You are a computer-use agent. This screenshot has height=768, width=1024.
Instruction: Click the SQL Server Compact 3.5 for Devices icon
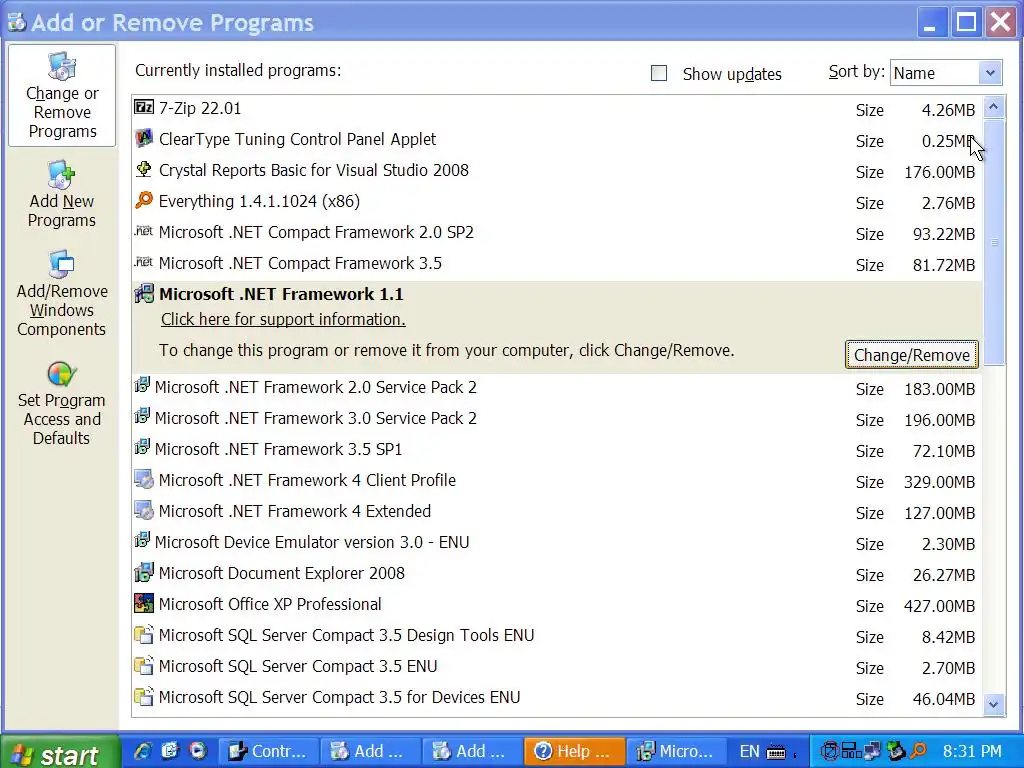click(144, 696)
